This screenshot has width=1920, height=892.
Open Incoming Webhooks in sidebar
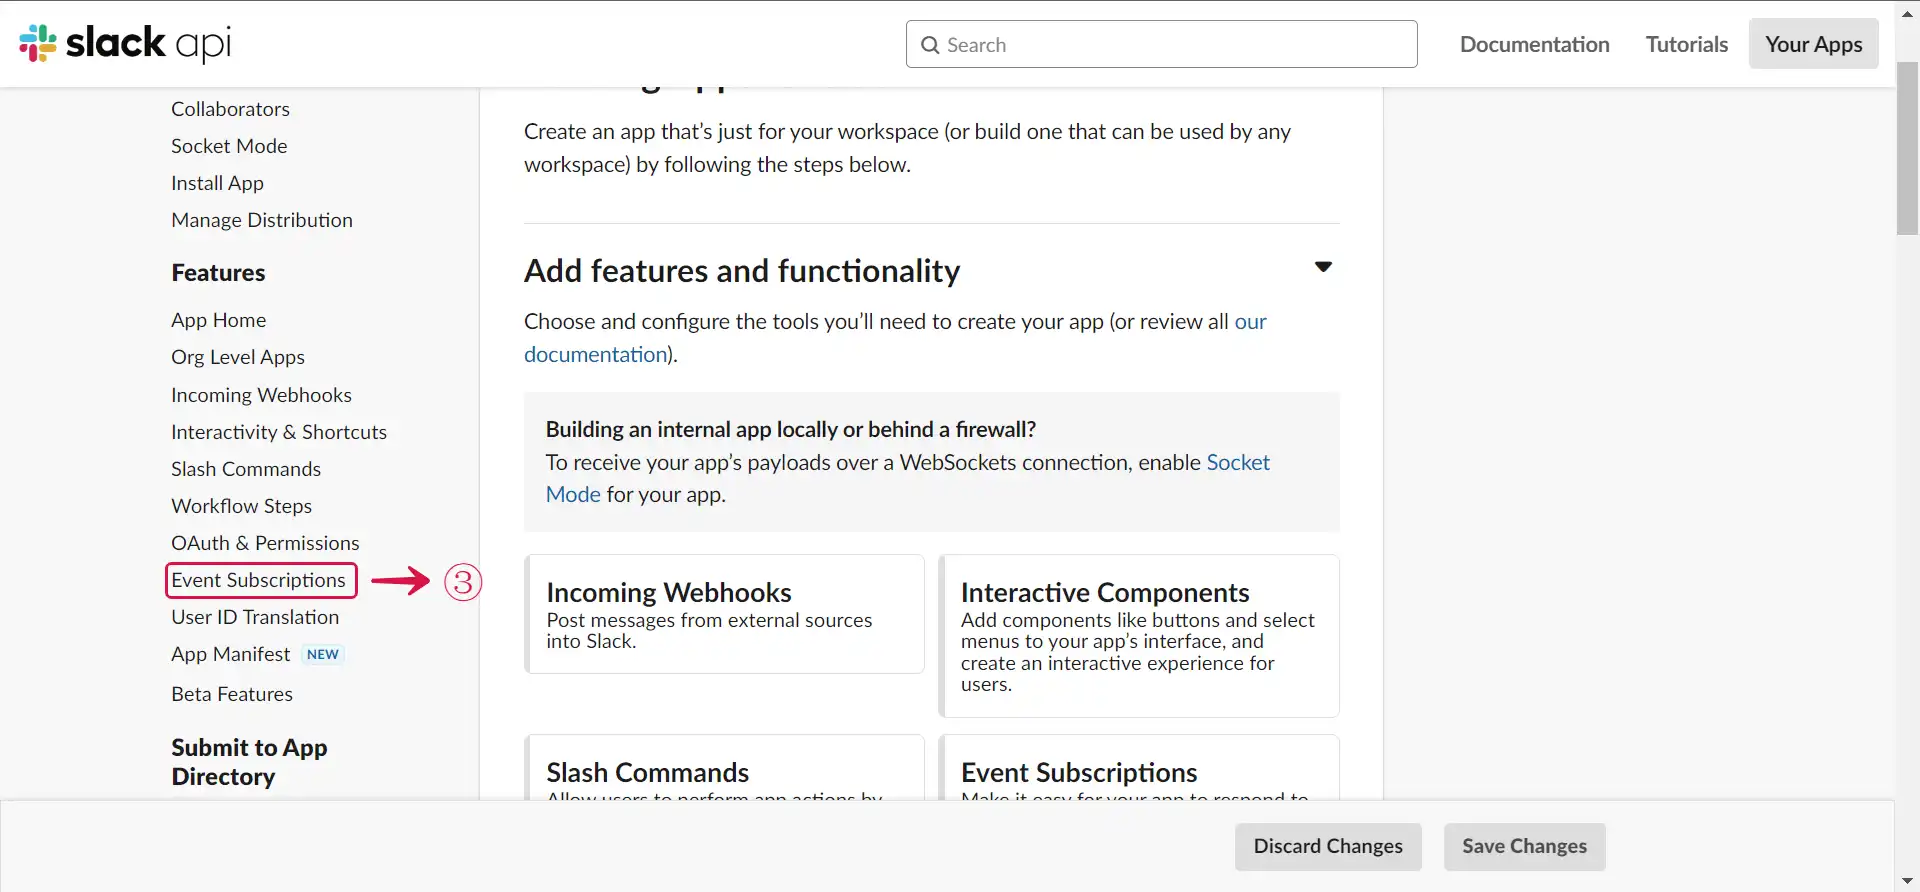(x=261, y=395)
